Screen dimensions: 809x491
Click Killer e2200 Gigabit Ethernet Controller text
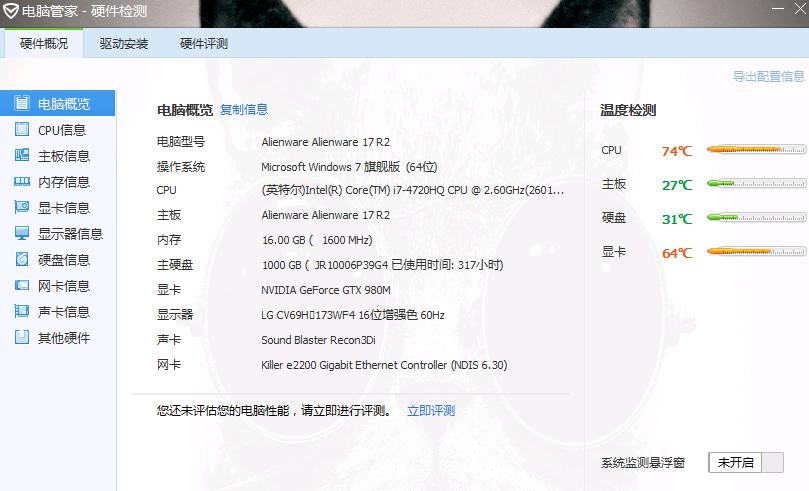click(x=384, y=365)
